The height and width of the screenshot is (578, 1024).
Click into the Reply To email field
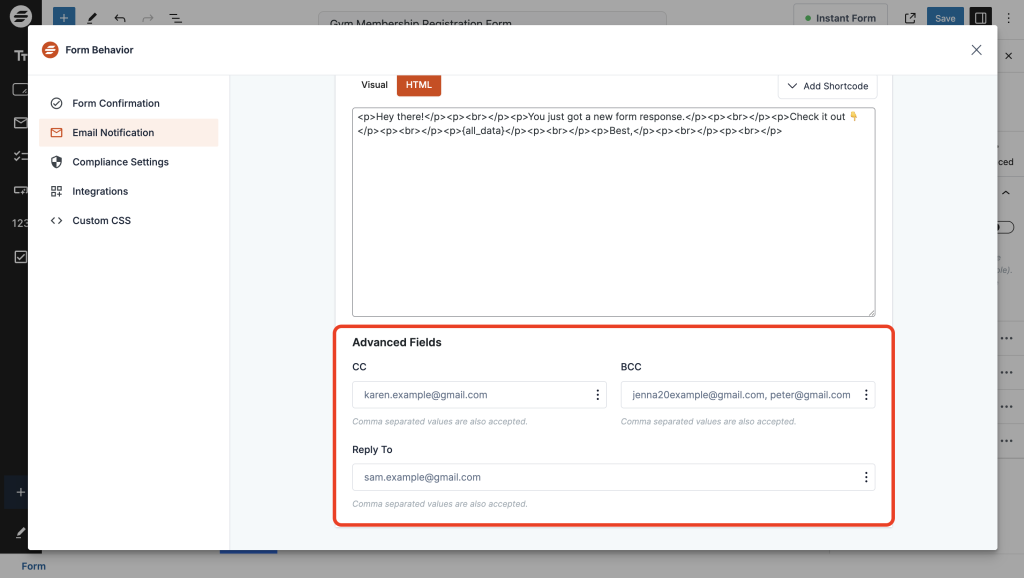pyautogui.click(x=600, y=478)
